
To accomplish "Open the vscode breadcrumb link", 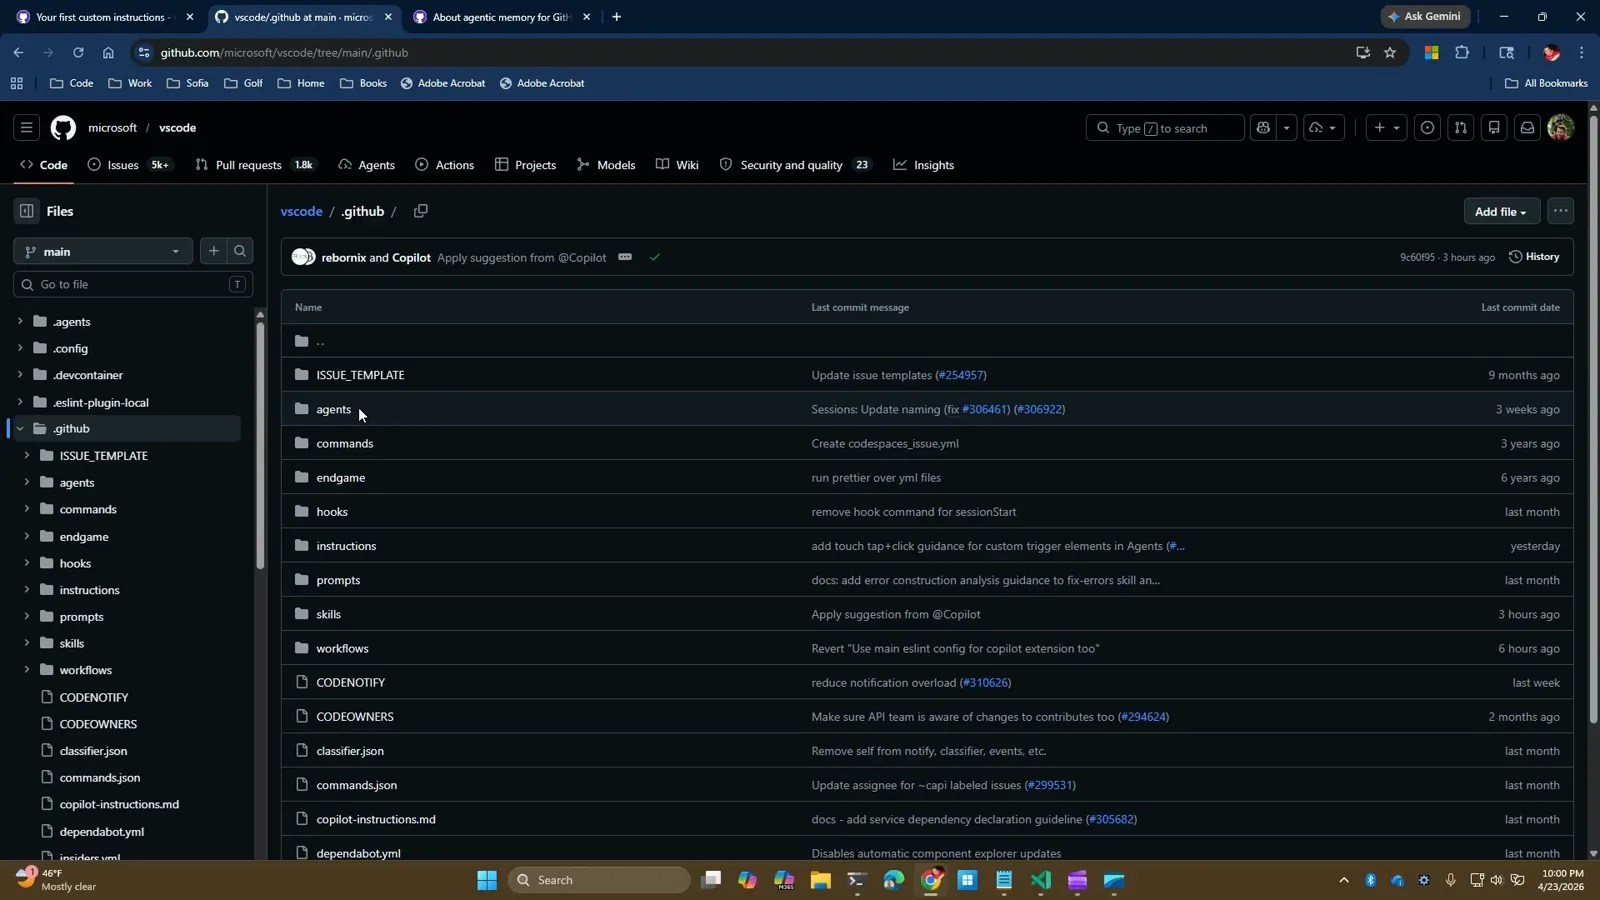I will pyautogui.click(x=301, y=211).
